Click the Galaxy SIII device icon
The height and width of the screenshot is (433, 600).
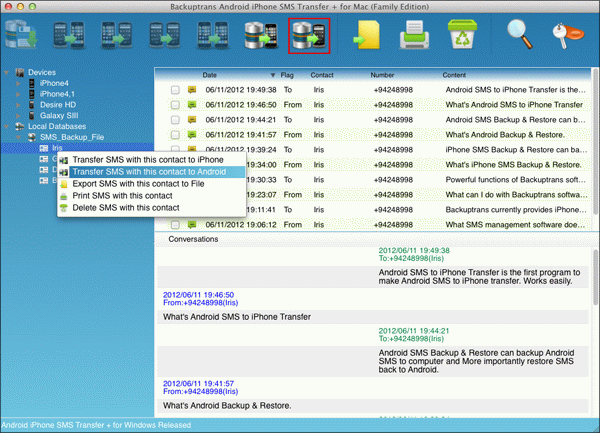pos(32,115)
